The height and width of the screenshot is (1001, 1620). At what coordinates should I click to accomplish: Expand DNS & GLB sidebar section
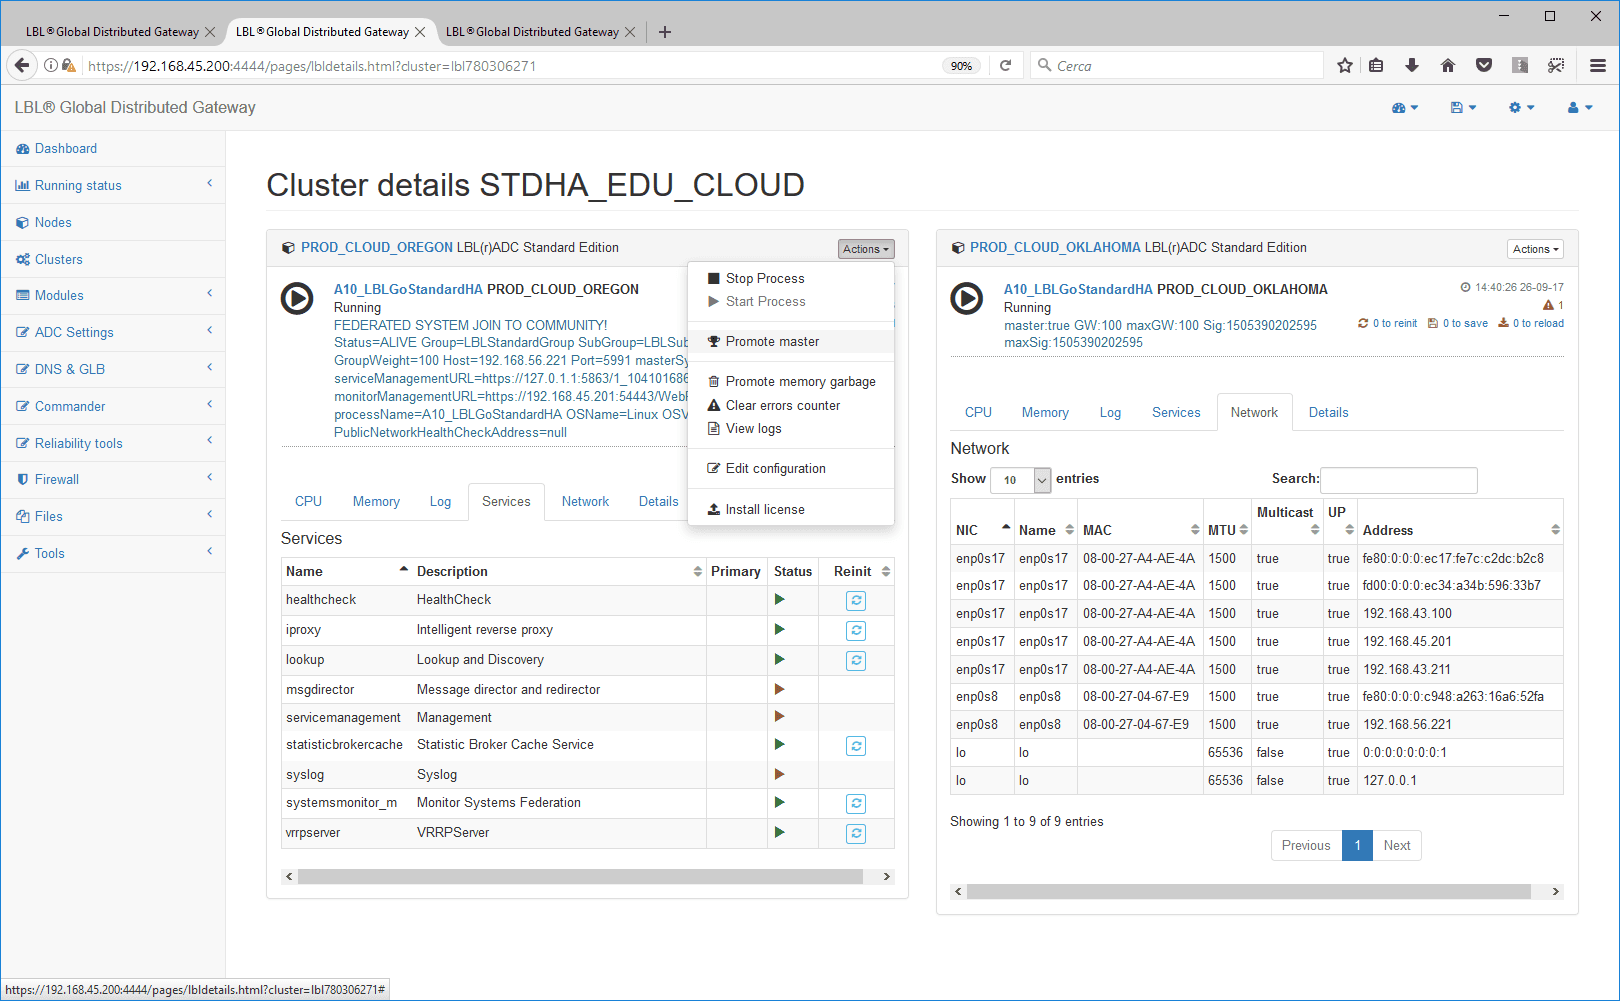click(x=112, y=369)
